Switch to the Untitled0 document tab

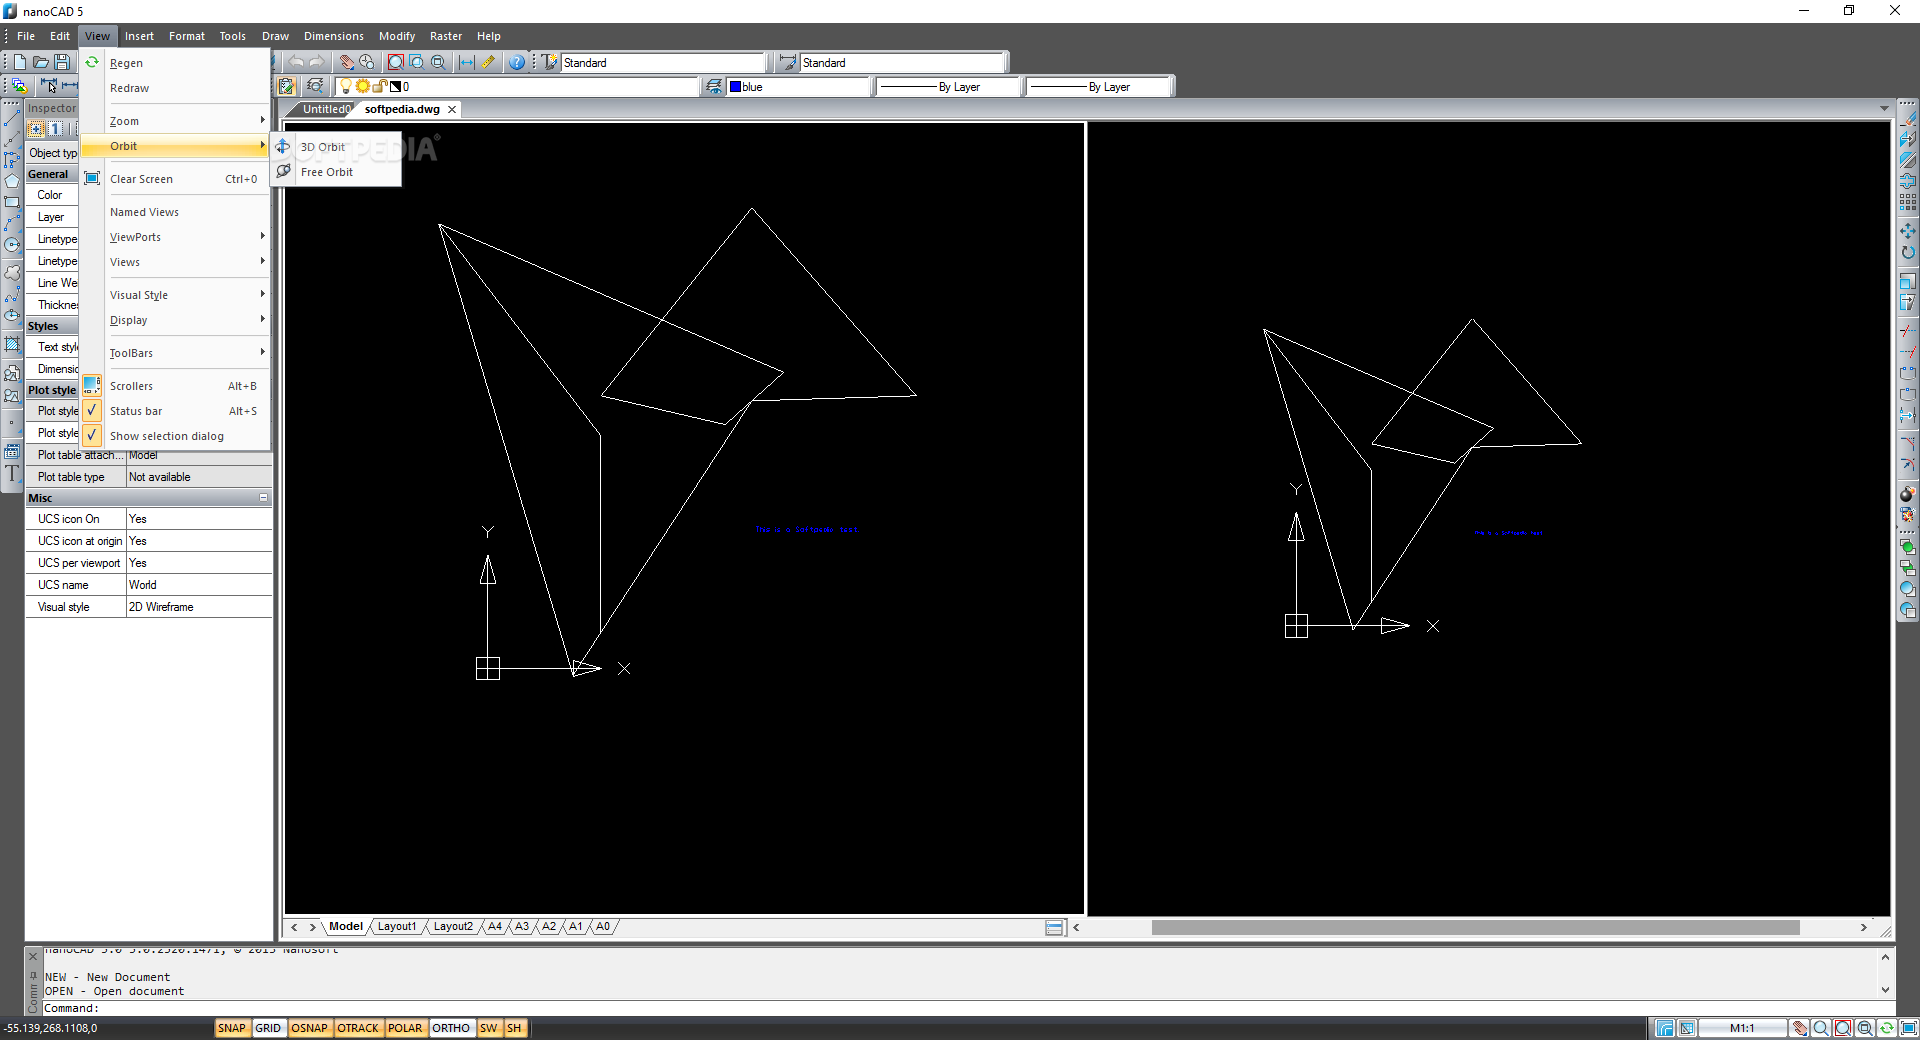coord(326,109)
